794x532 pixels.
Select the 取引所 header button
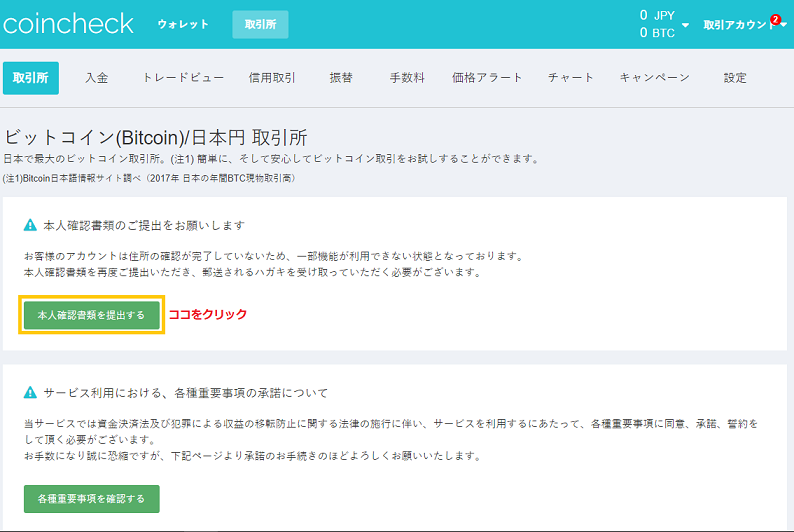point(260,24)
